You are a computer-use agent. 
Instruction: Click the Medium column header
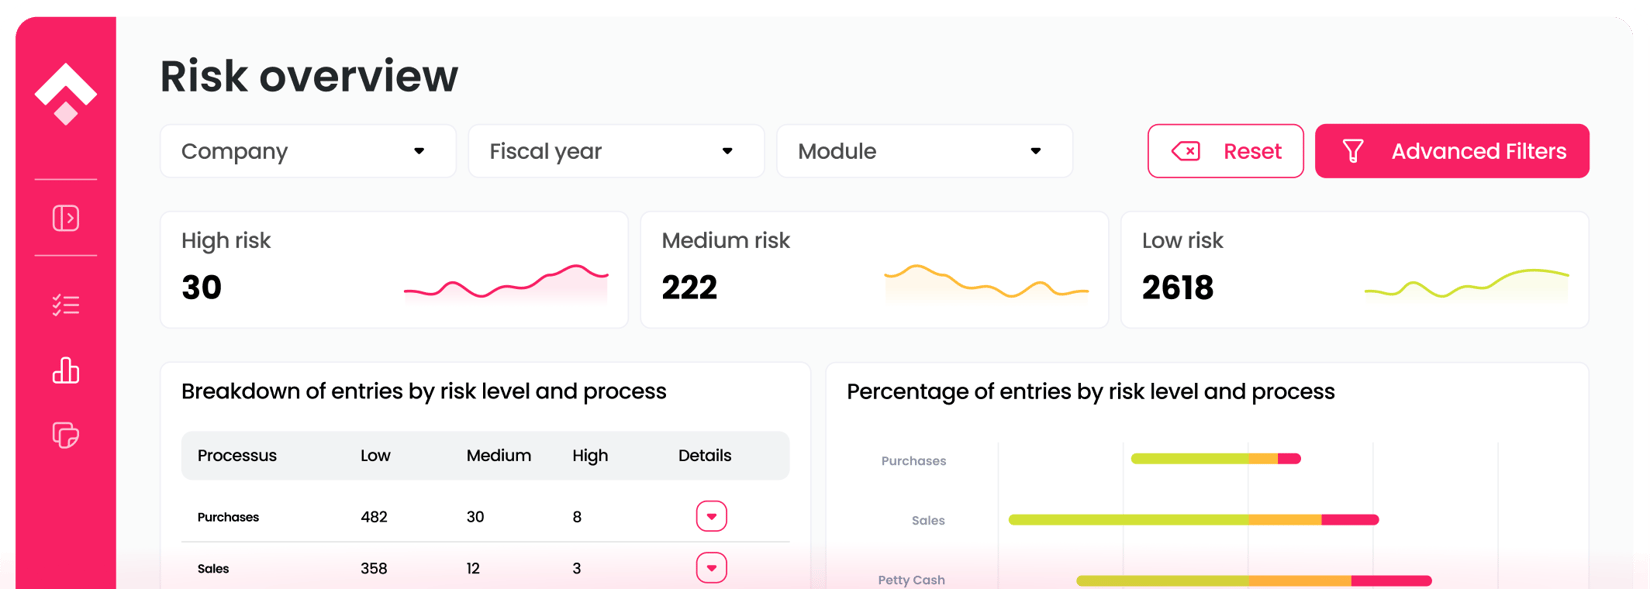[x=498, y=455]
